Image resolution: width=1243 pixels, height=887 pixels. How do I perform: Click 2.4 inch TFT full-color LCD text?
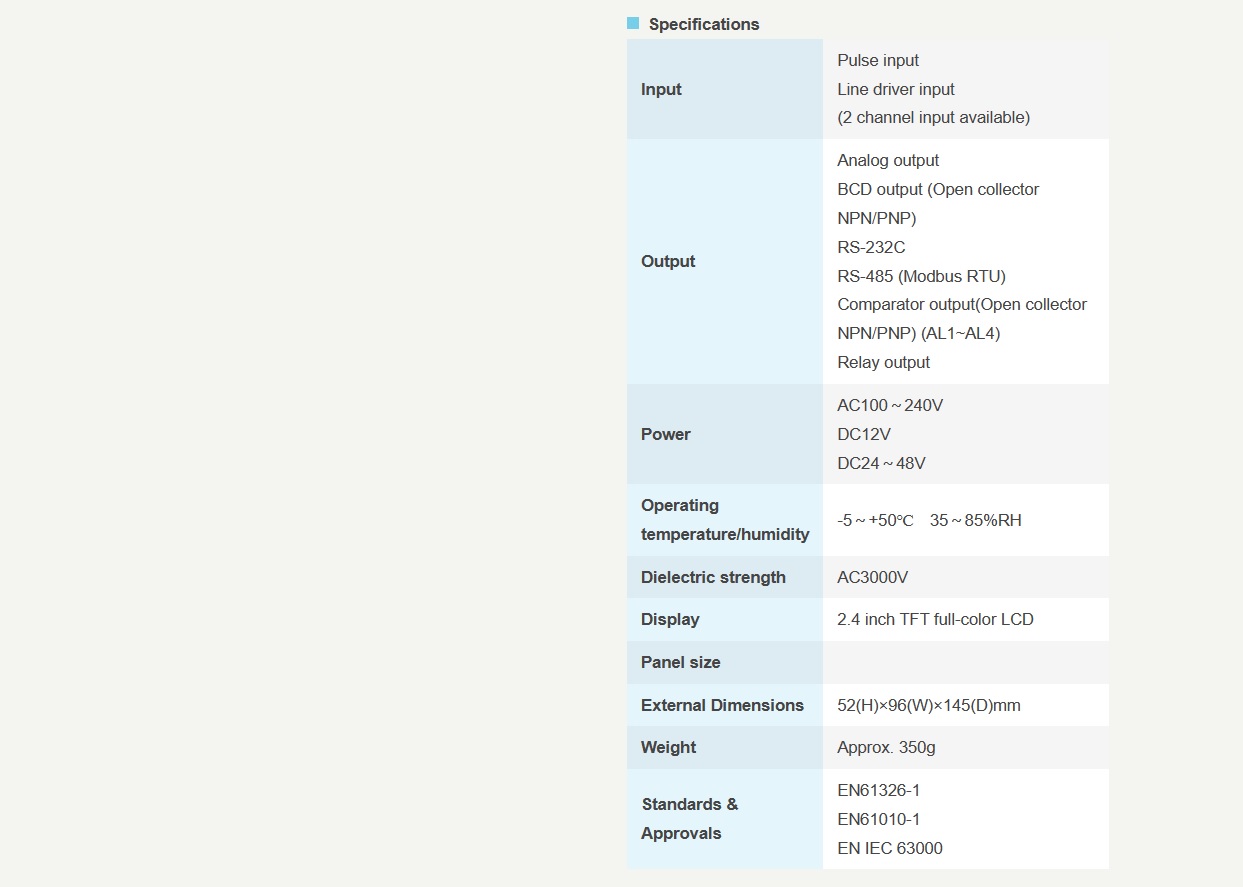point(935,619)
